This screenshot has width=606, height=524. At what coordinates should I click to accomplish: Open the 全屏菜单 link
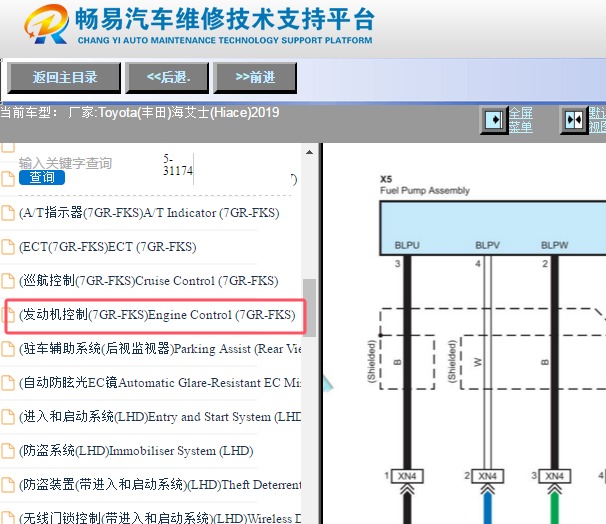pos(521,120)
